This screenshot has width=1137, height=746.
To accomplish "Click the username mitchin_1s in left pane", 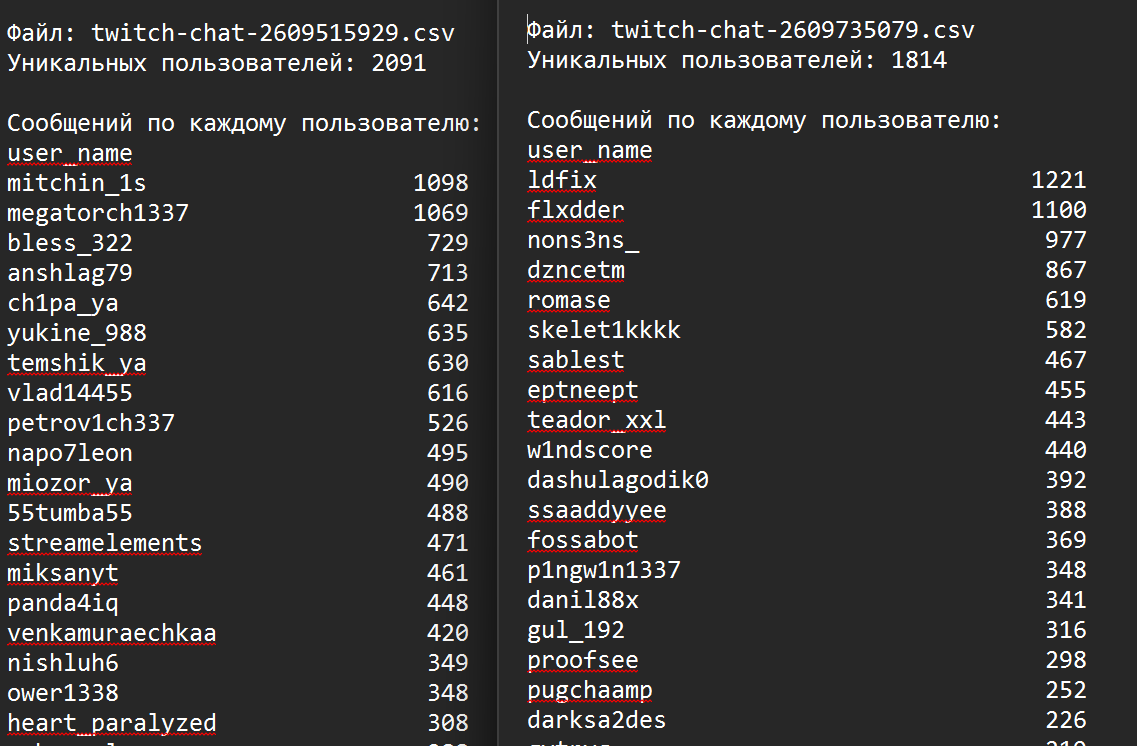I will pyautogui.click(x=76, y=183).
